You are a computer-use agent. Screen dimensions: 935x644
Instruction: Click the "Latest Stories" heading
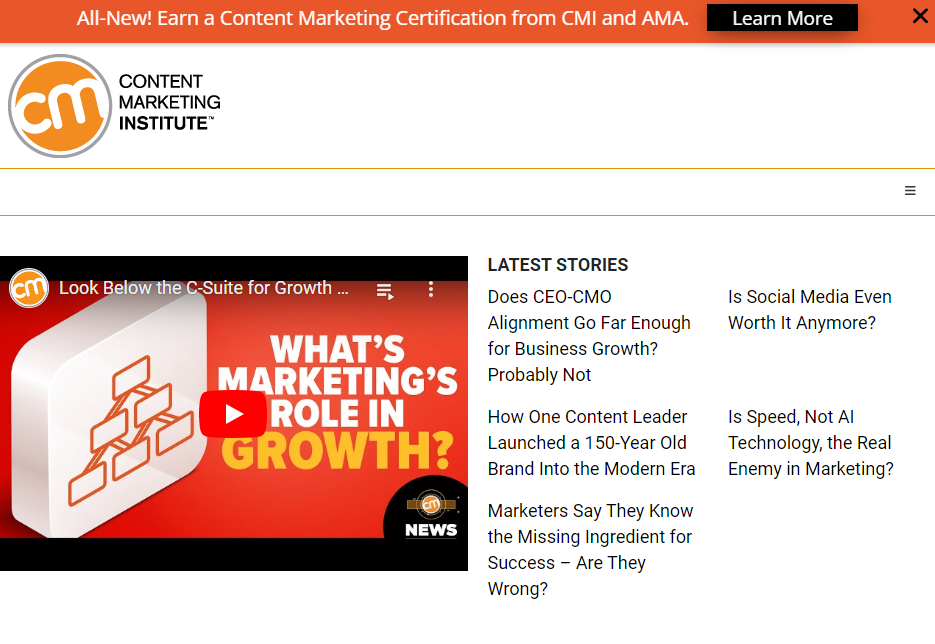pos(558,265)
